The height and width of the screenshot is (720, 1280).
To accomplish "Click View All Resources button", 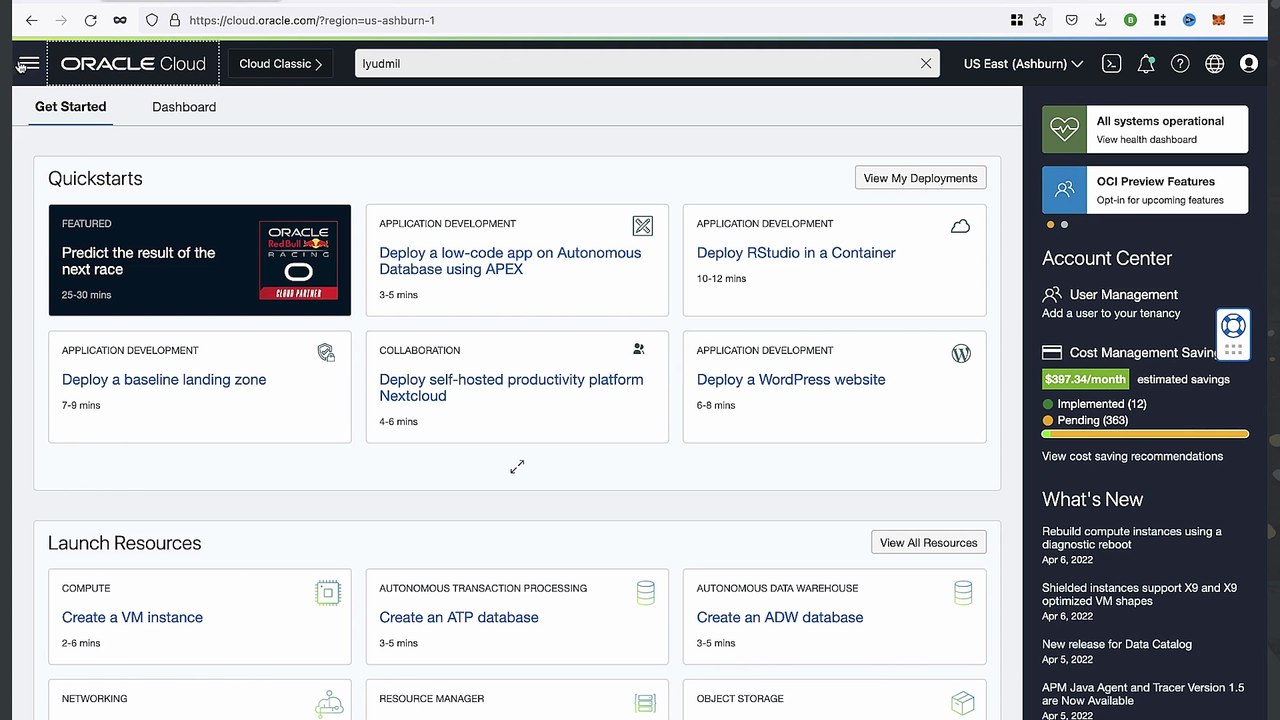I will (928, 542).
